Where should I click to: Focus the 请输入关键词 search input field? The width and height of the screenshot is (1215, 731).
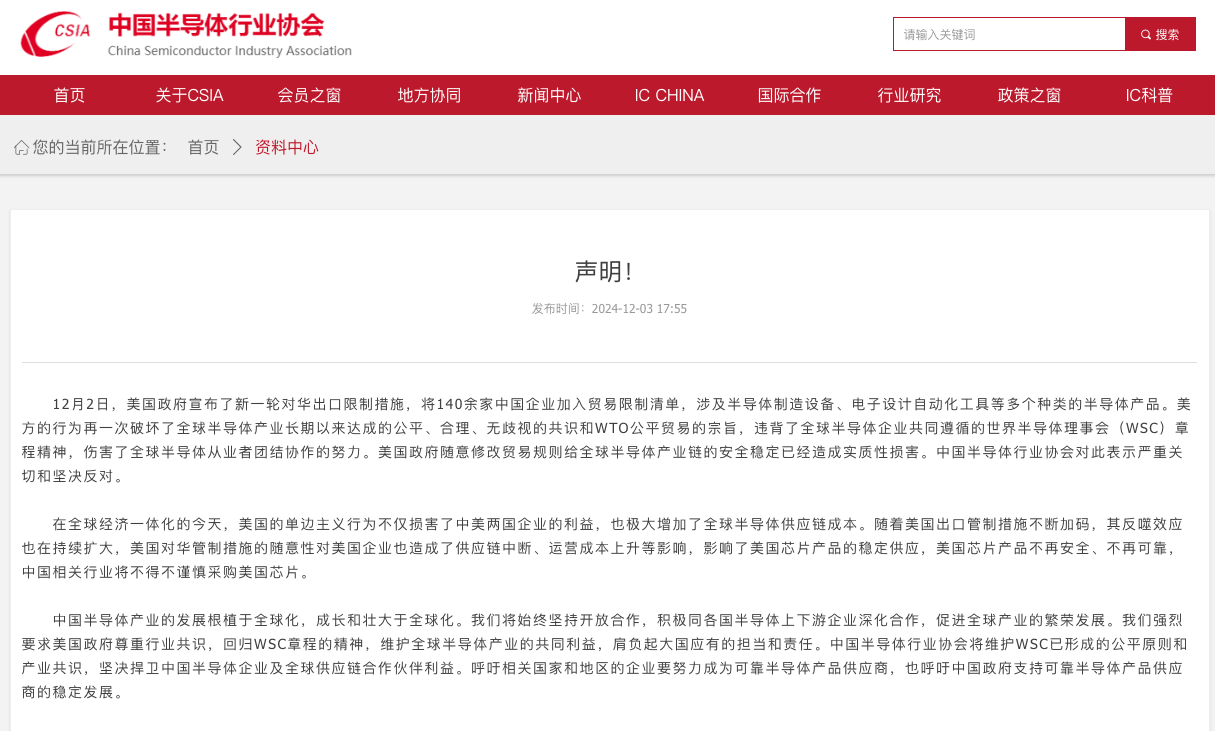tap(1009, 34)
